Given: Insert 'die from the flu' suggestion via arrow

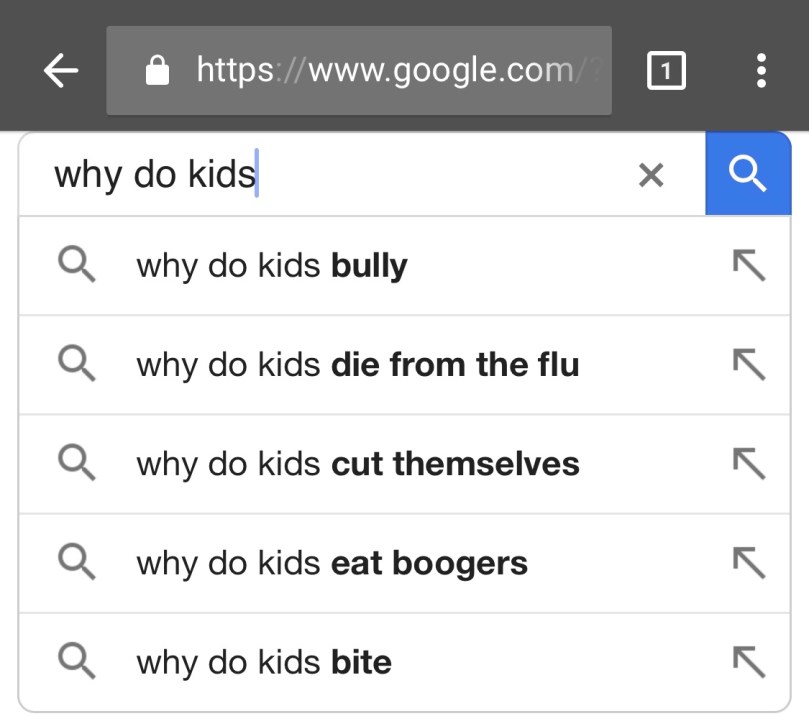Looking at the screenshot, I should click(748, 365).
